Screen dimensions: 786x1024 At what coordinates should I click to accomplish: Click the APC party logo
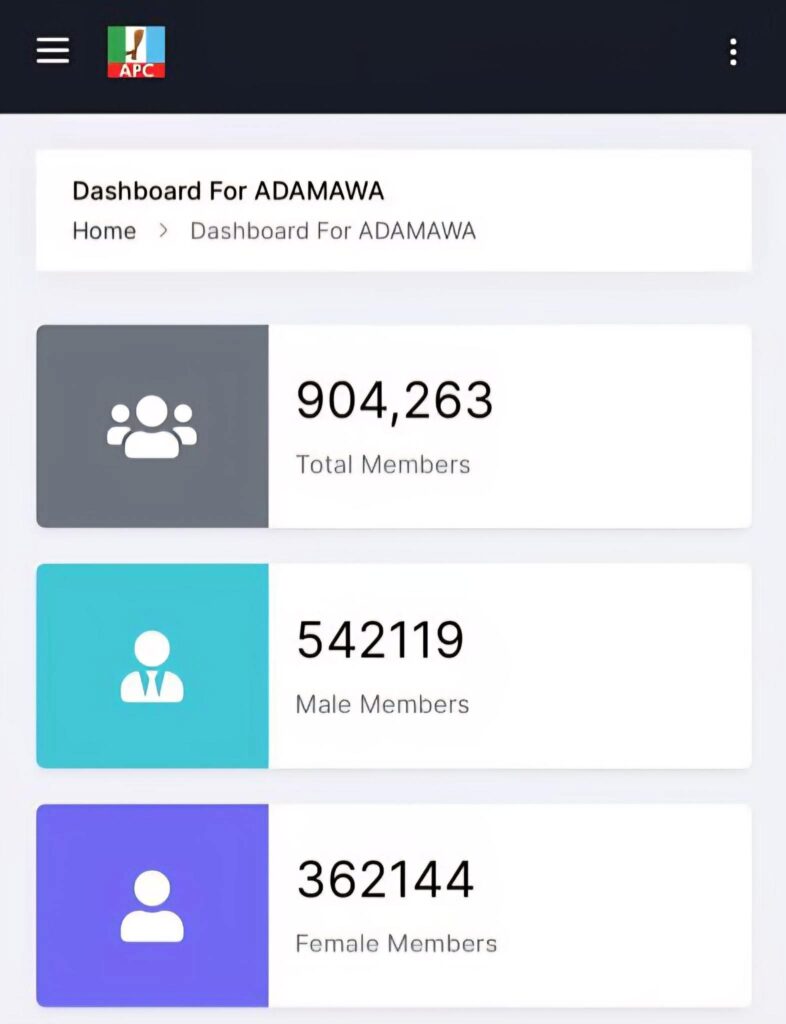click(136, 52)
